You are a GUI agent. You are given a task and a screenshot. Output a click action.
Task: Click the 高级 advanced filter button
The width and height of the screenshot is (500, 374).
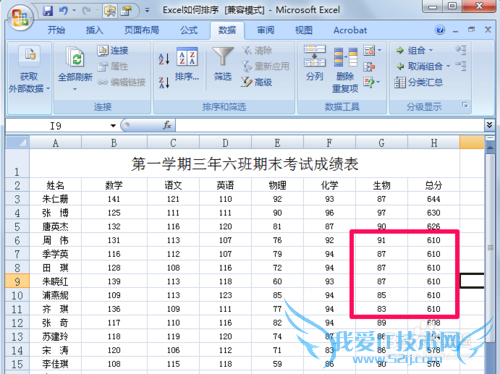tap(257, 82)
